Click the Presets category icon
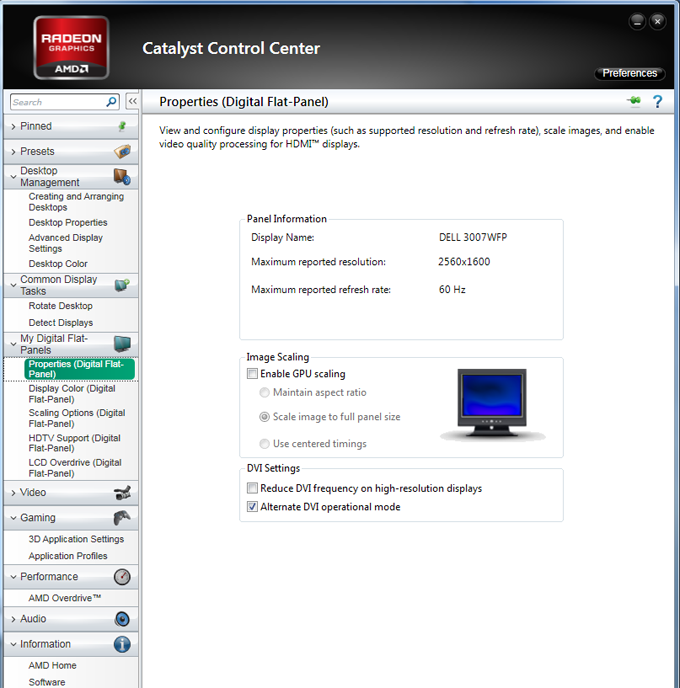 [x=122, y=152]
